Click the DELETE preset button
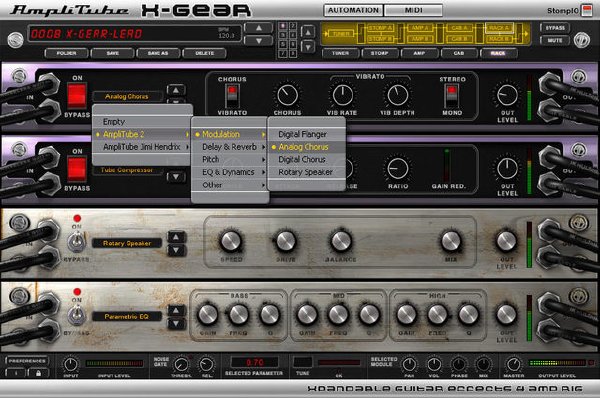Image resolution: width=600 pixels, height=398 pixels. click(x=204, y=53)
